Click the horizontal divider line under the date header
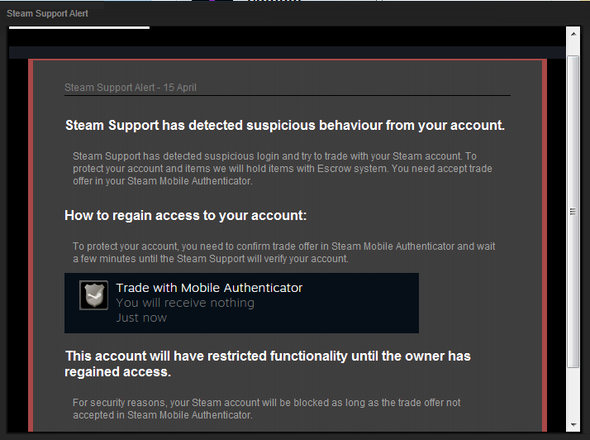 pos(287,96)
